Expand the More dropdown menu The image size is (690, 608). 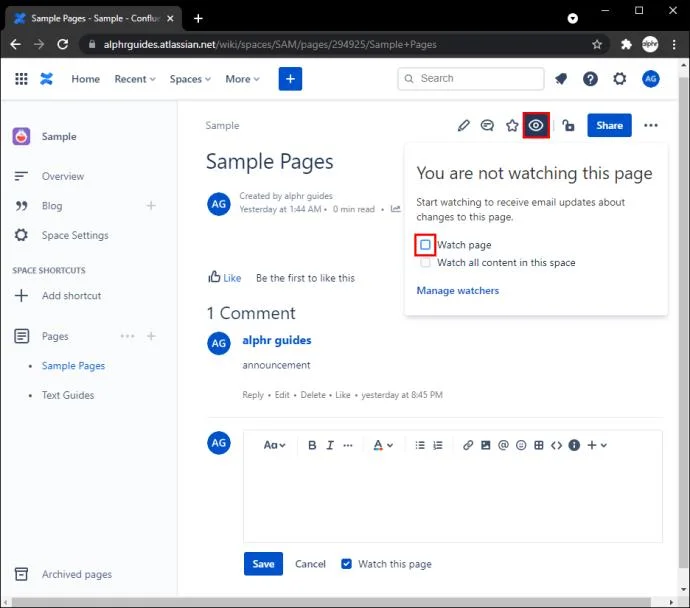point(242,79)
